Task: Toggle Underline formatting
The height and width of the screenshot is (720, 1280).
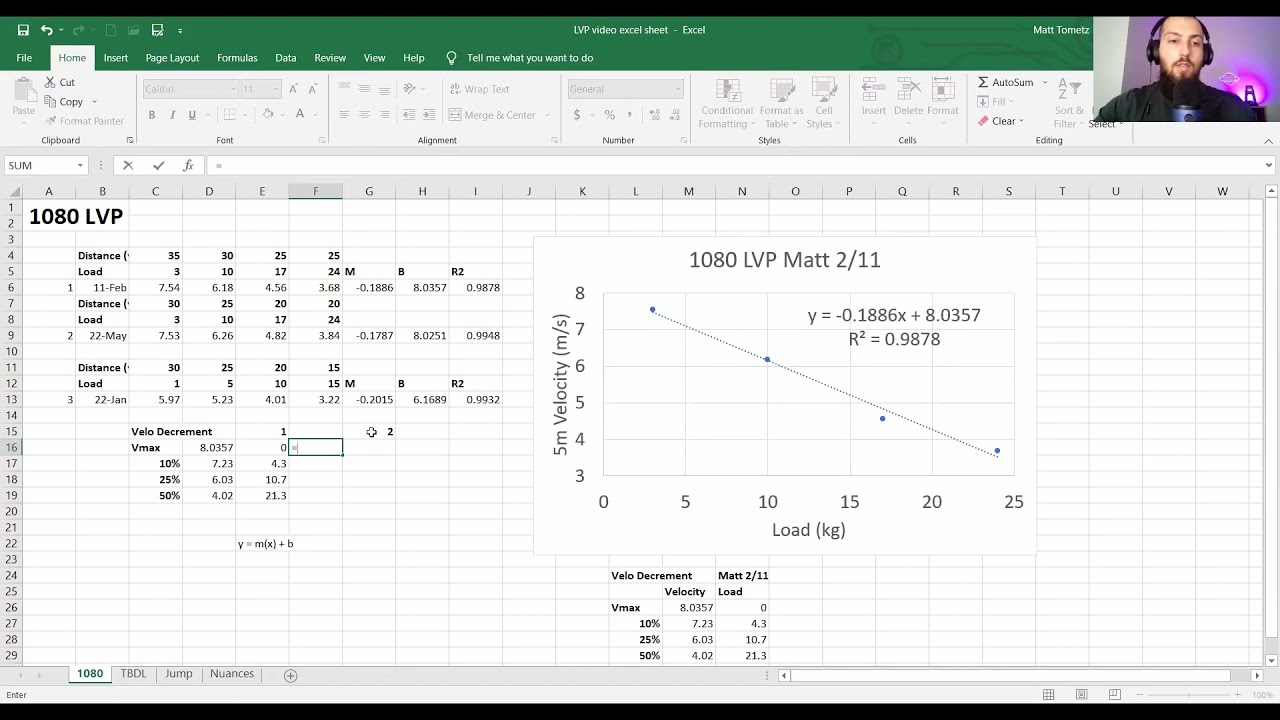Action: 192,115
